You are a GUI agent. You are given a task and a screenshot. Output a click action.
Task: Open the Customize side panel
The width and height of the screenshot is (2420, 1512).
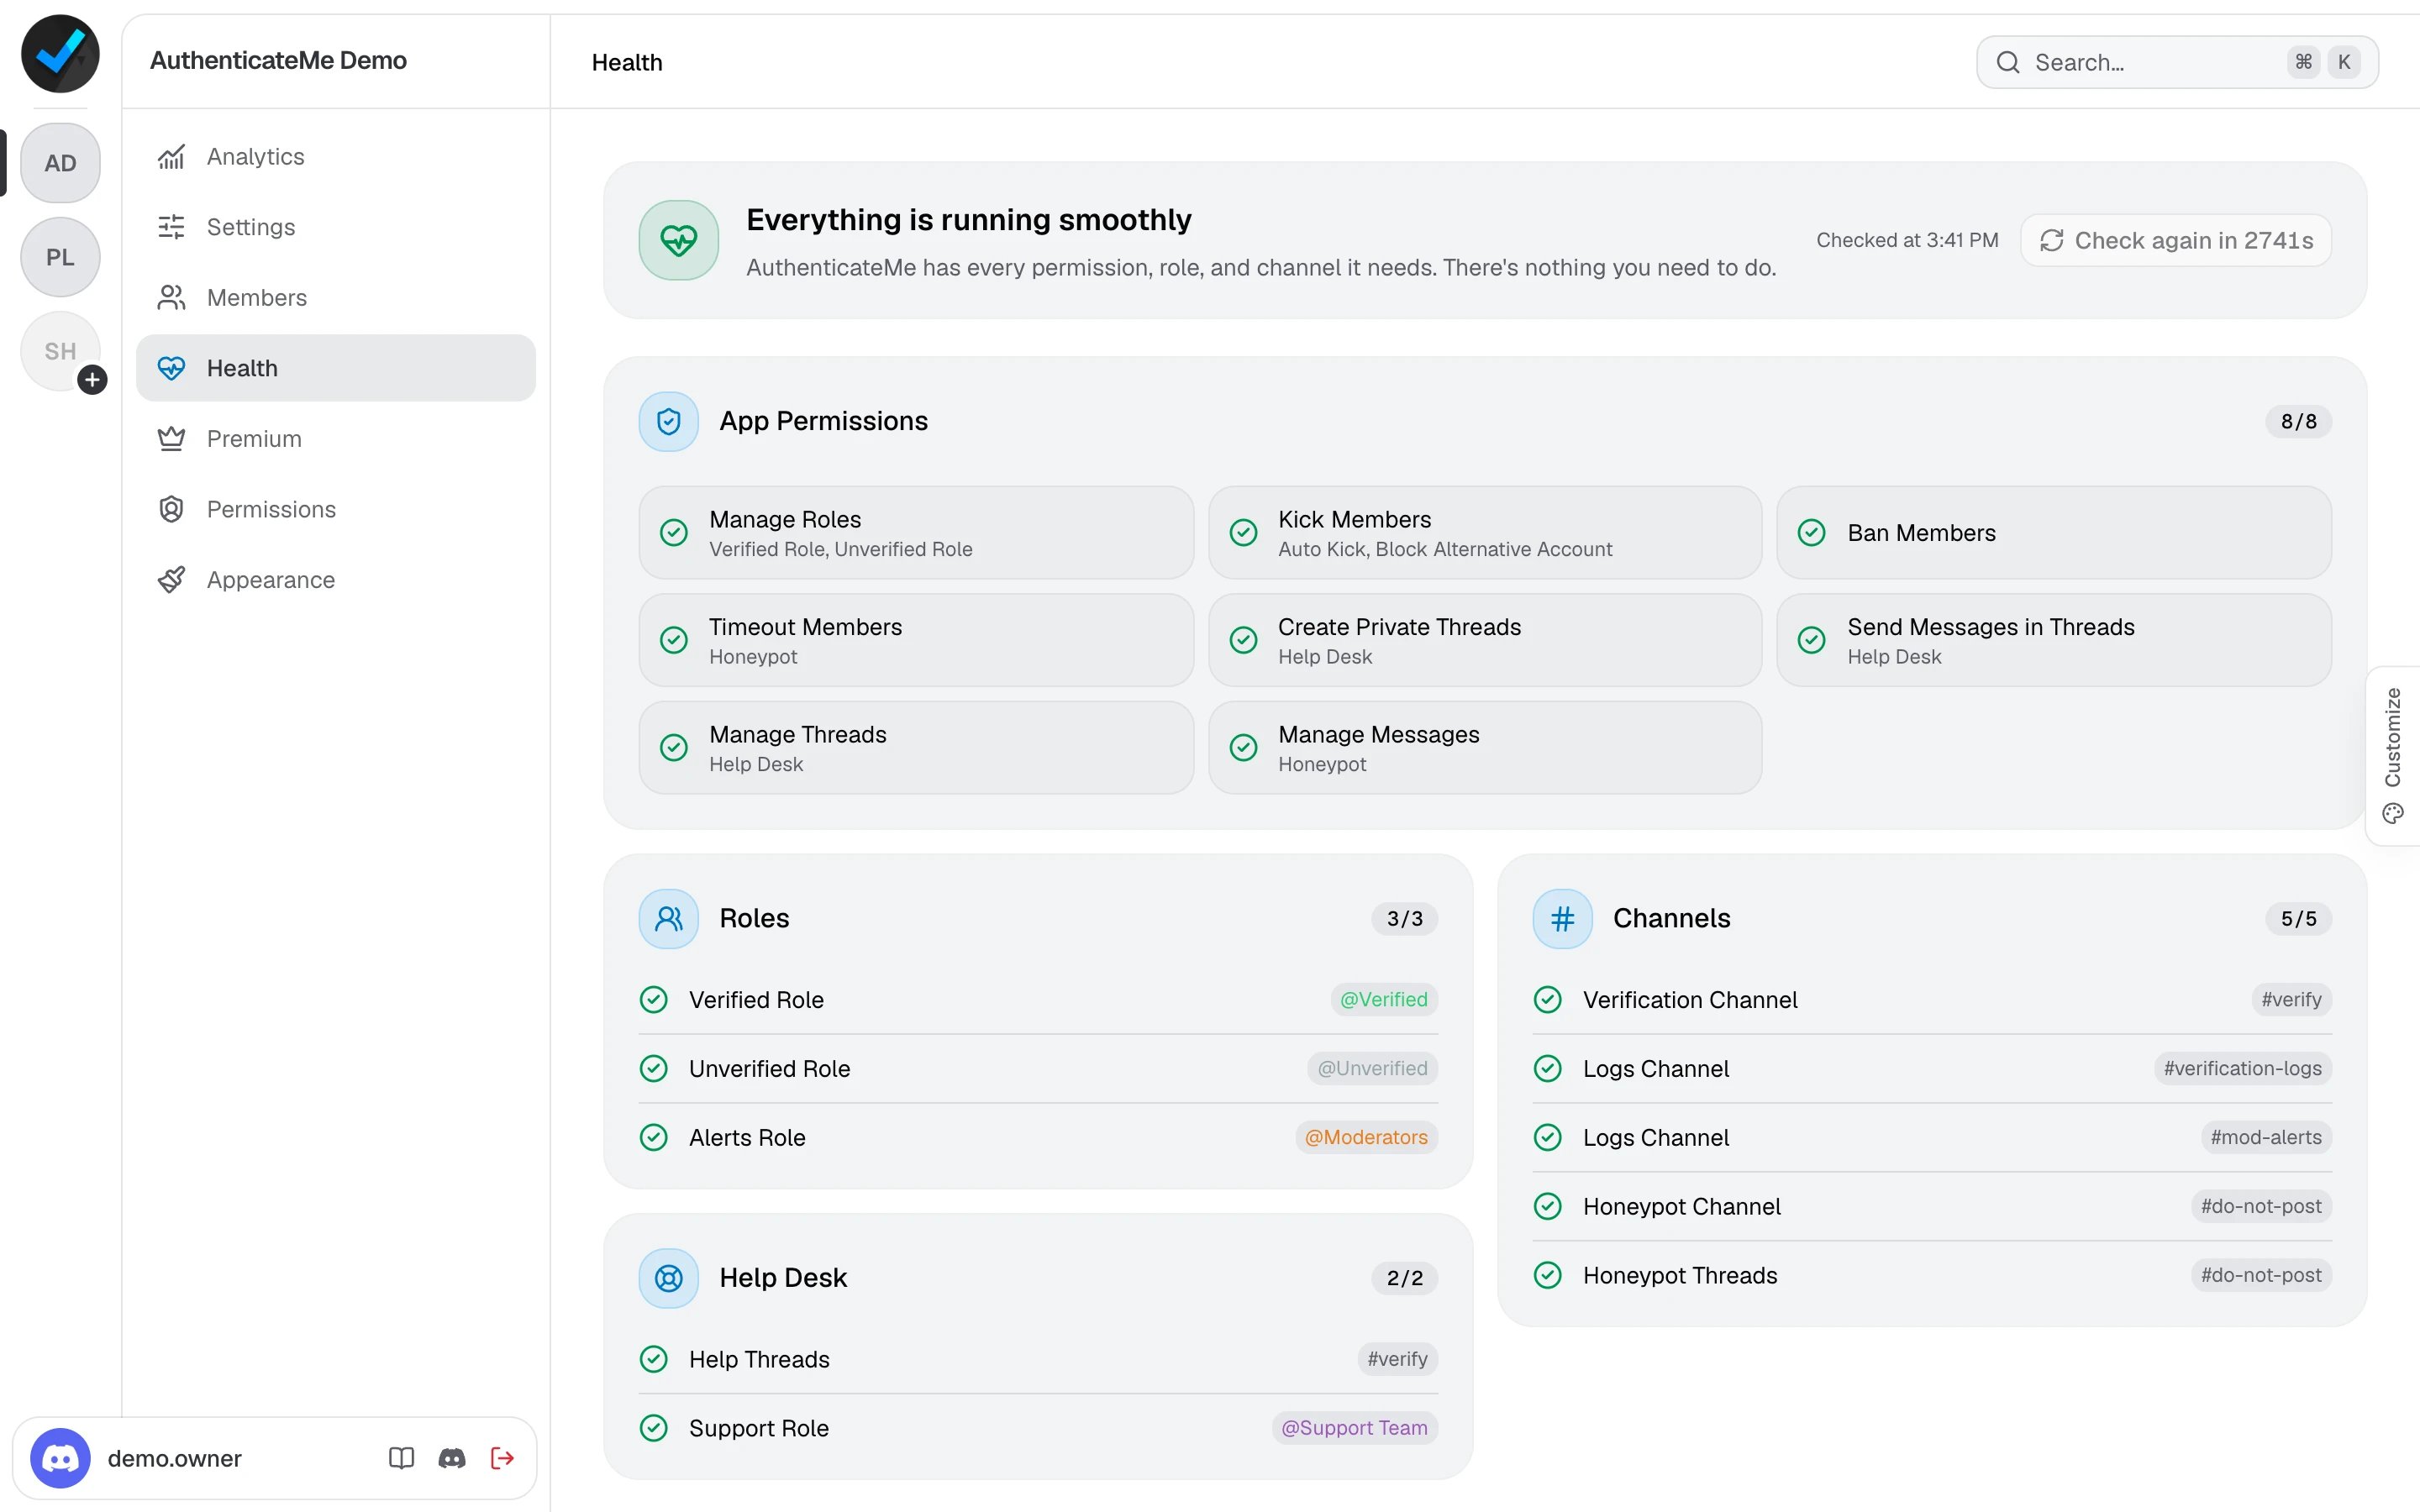pyautogui.click(x=2393, y=756)
